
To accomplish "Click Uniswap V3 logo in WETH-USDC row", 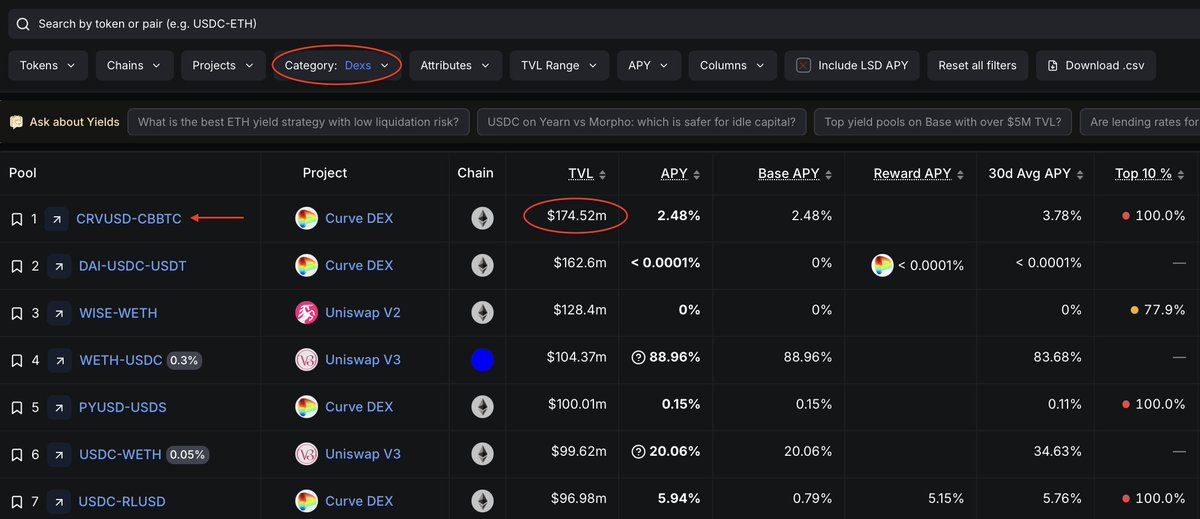I will tap(307, 360).
